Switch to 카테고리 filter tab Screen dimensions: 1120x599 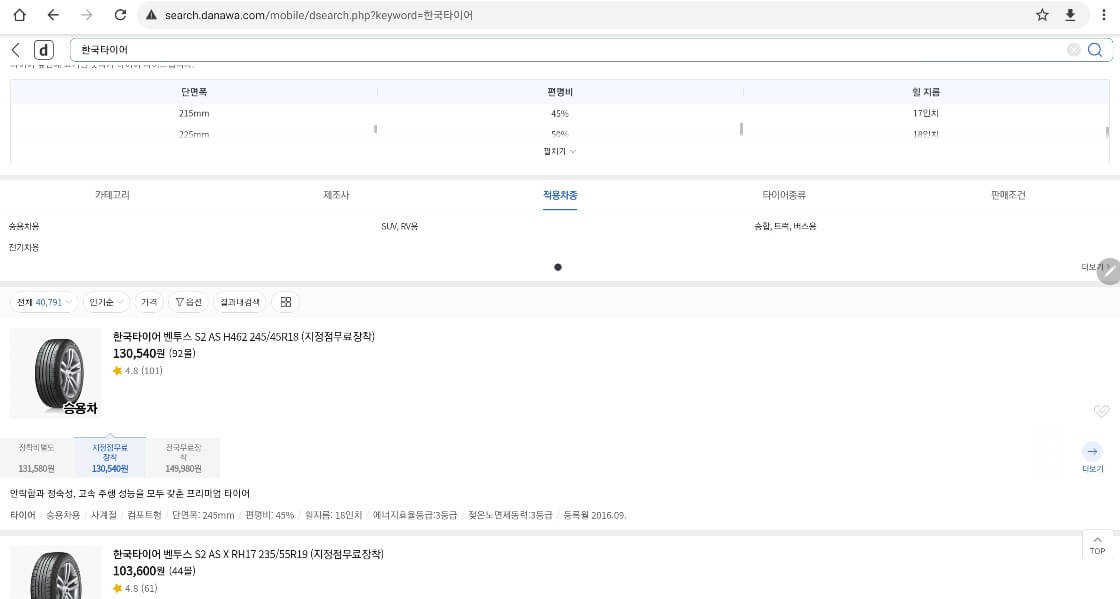point(112,195)
